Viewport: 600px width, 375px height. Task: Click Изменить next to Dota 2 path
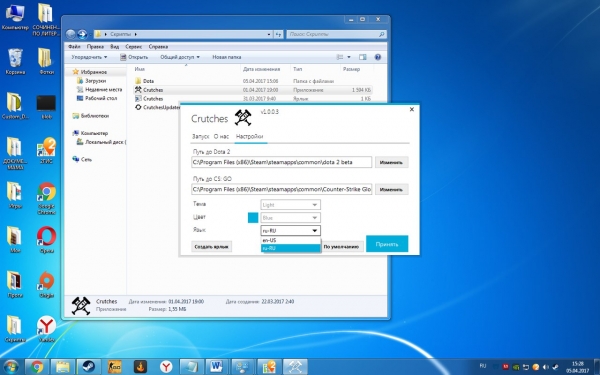coord(391,162)
